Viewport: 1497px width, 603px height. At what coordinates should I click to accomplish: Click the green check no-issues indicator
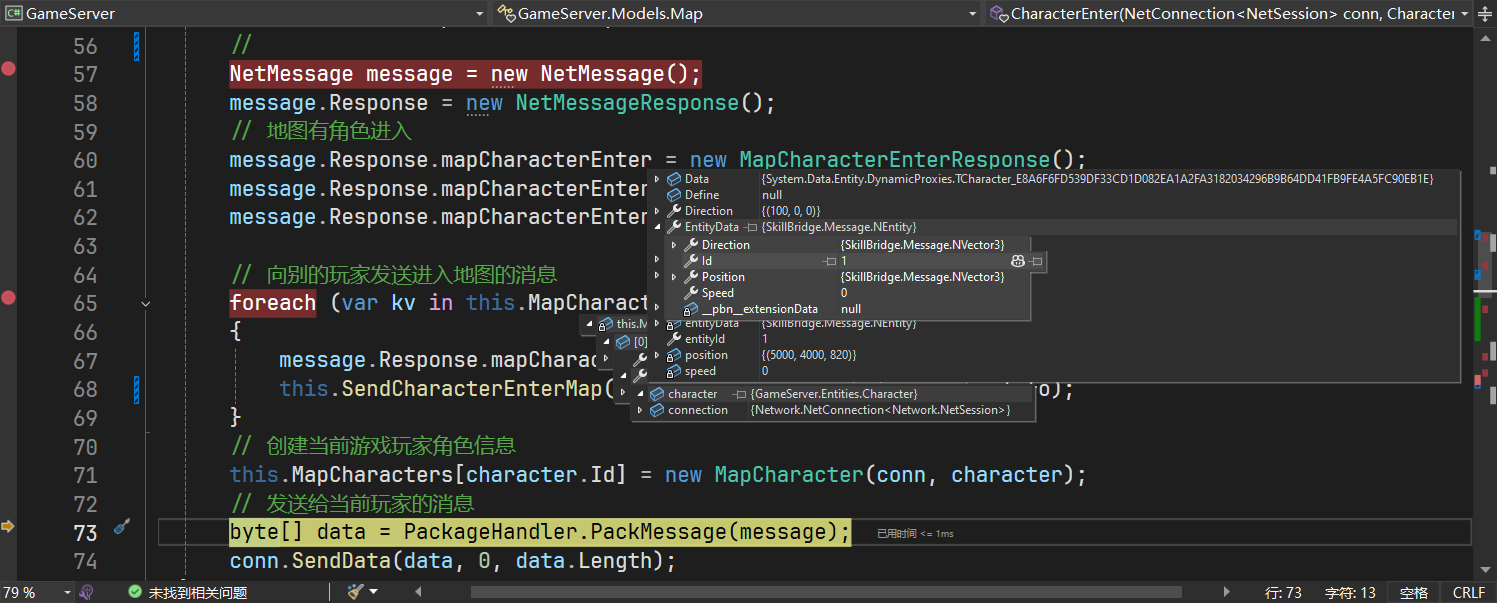135,592
